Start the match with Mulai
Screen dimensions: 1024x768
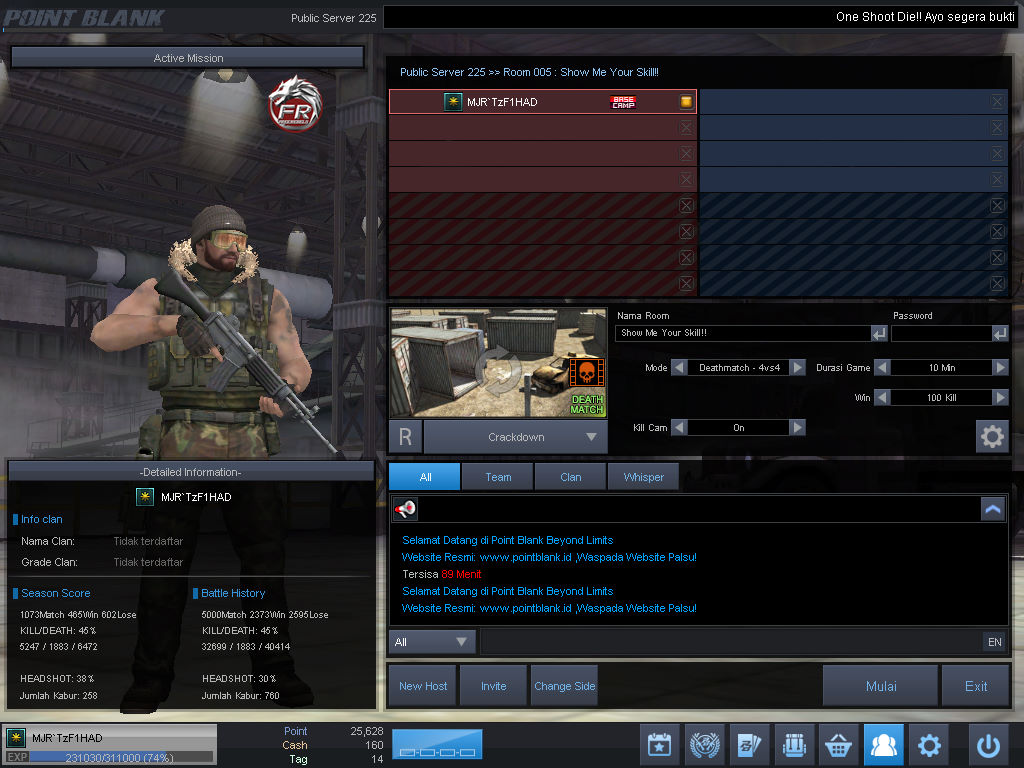[880, 686]
